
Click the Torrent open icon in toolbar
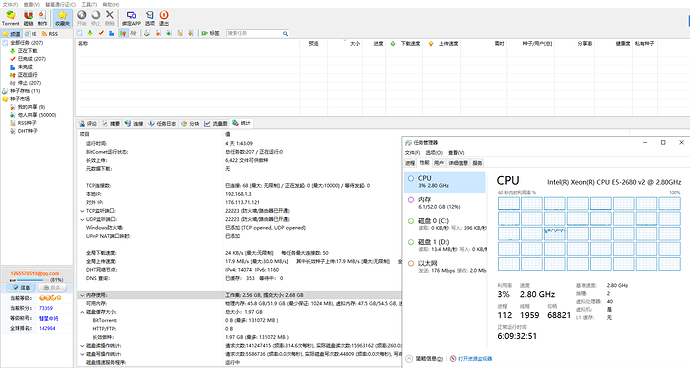11,18
